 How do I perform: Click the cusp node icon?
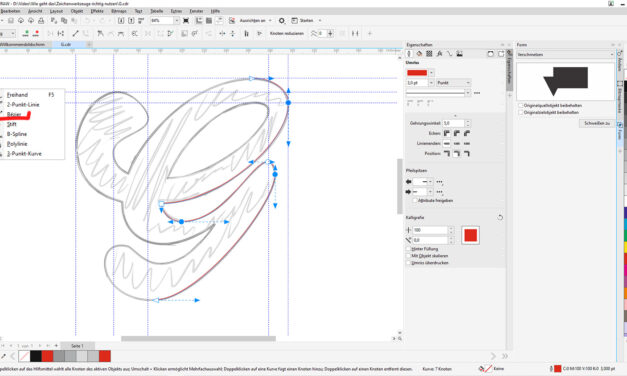click(x=100, y=33)
